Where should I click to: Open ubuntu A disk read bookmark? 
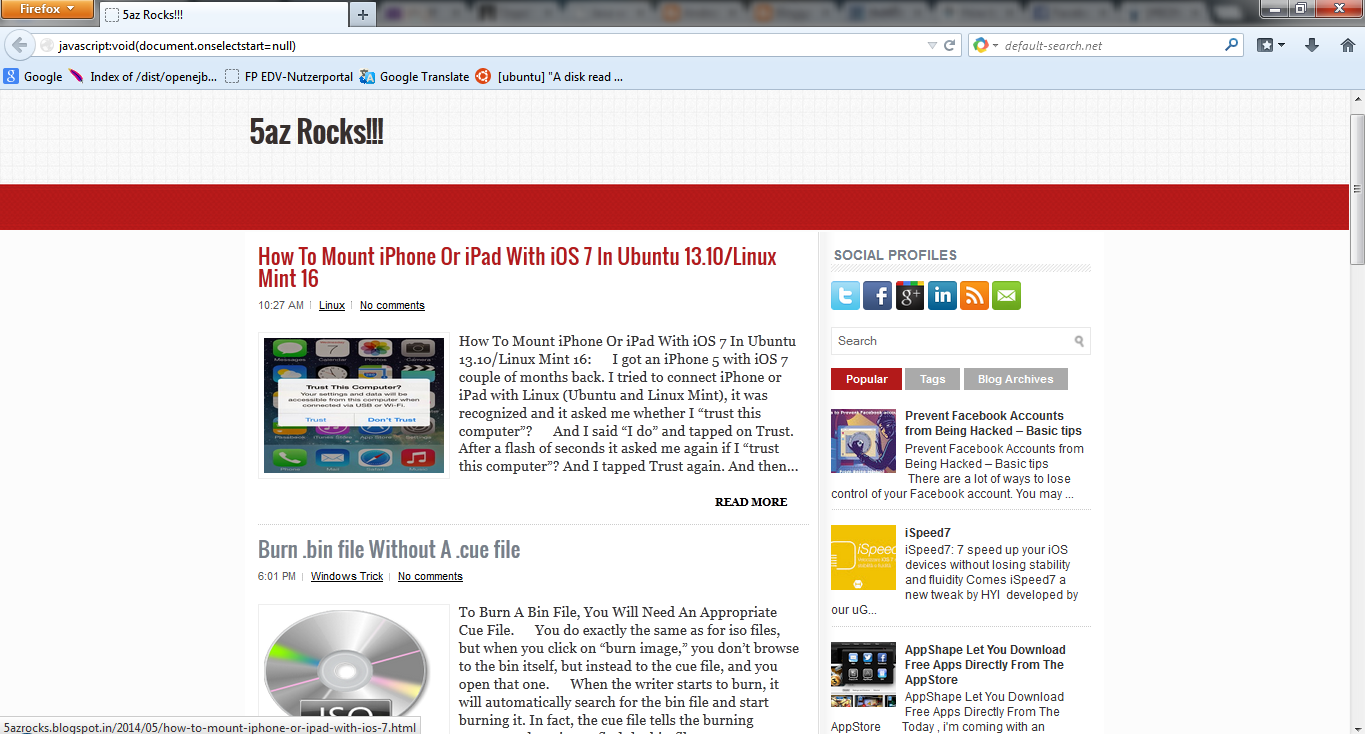(549, 76)
